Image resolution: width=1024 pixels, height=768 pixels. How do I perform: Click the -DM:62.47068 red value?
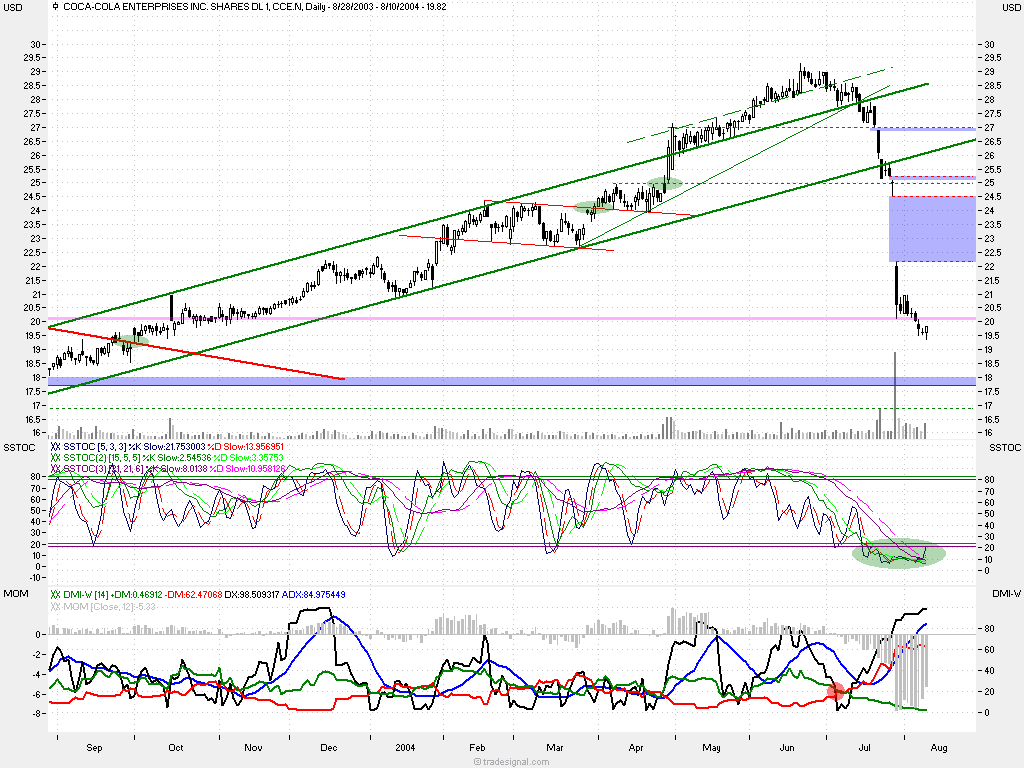click(193, 595)
